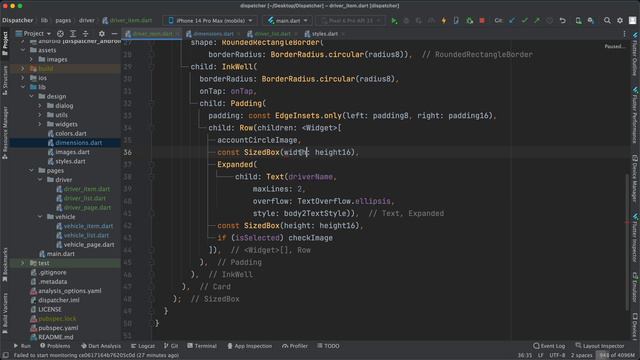The image size is (640, 360).
Task: Click Git commit checkmark icon
Action: 524,20
